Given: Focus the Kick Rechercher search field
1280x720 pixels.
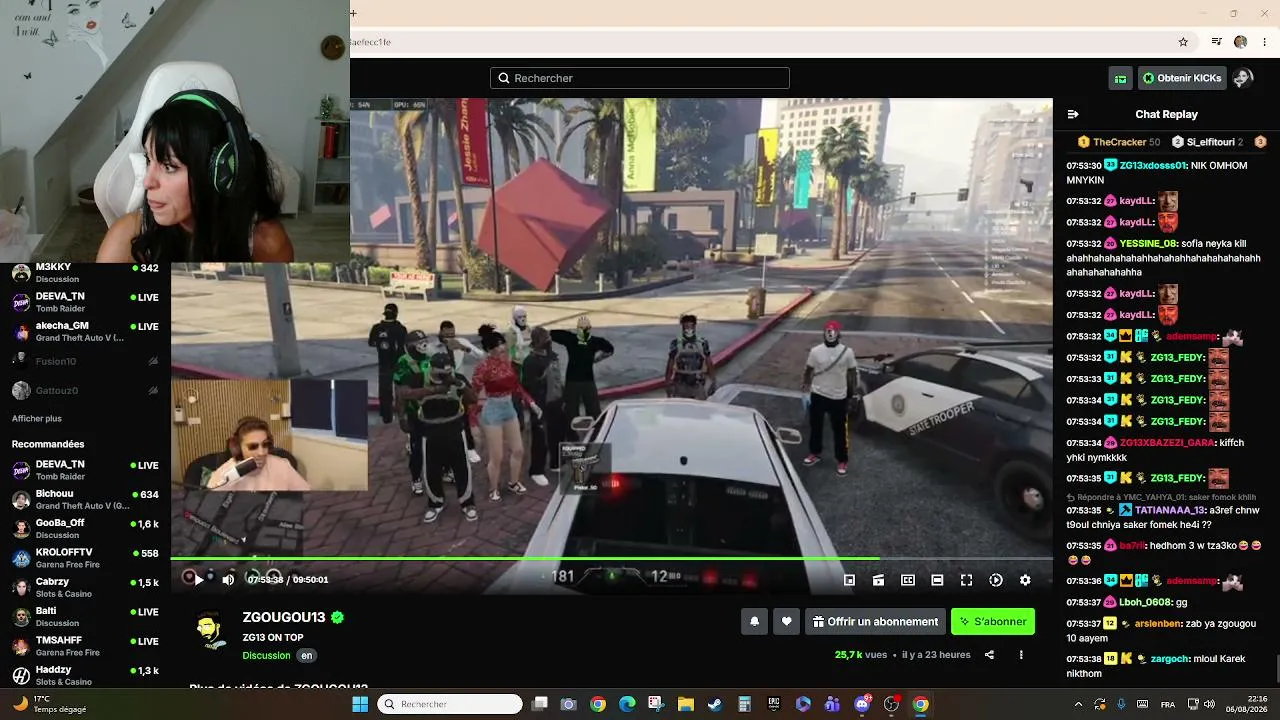Looking at the screenshot, I should [640, 78].
